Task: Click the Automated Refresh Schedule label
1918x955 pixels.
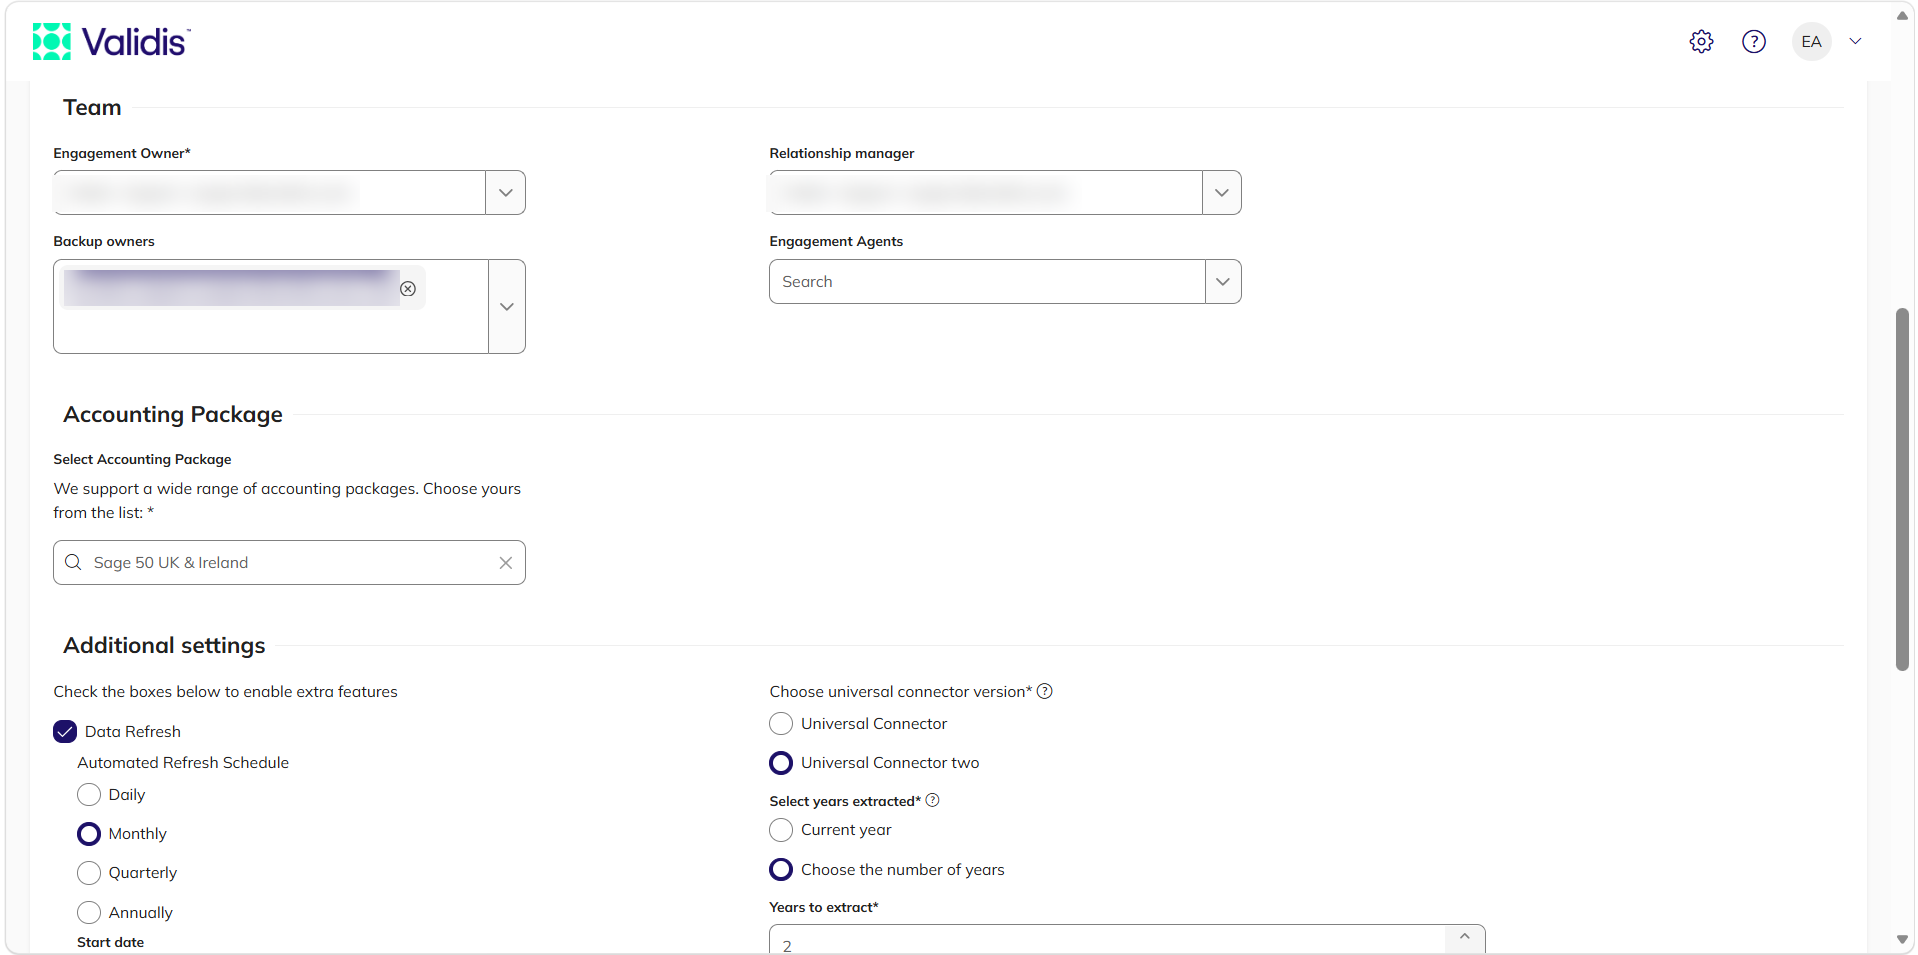Action: [x=183, y=762]
